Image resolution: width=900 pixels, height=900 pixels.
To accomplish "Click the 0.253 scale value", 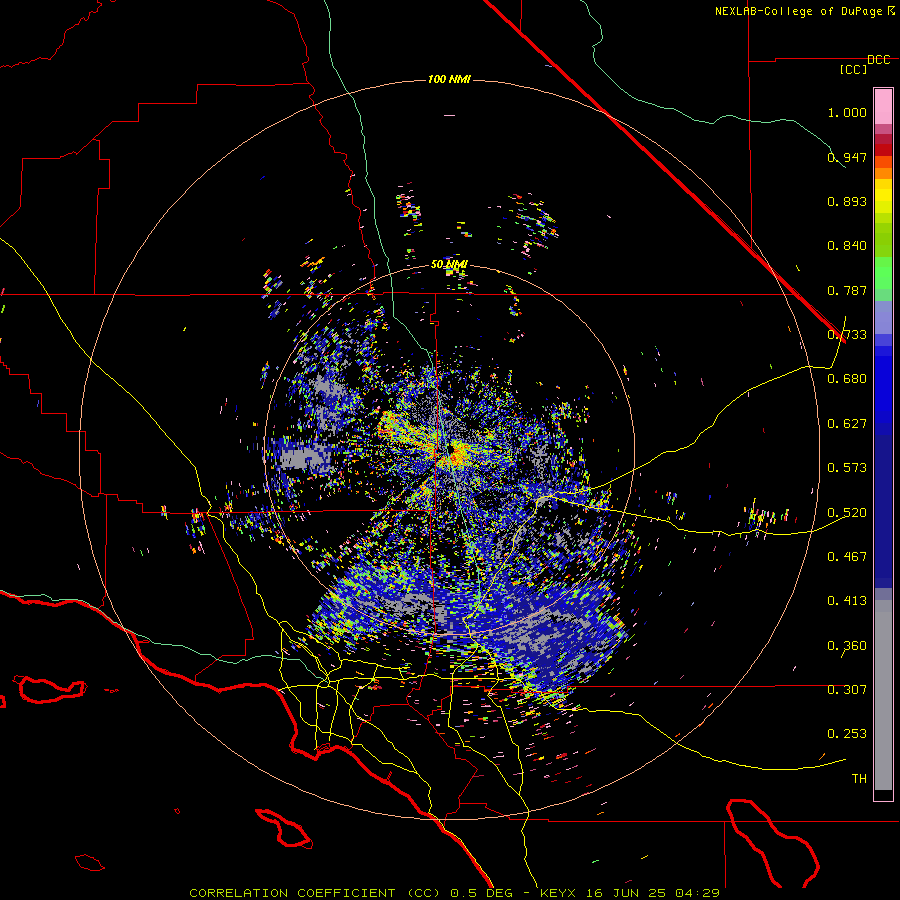I will [847, 734].
